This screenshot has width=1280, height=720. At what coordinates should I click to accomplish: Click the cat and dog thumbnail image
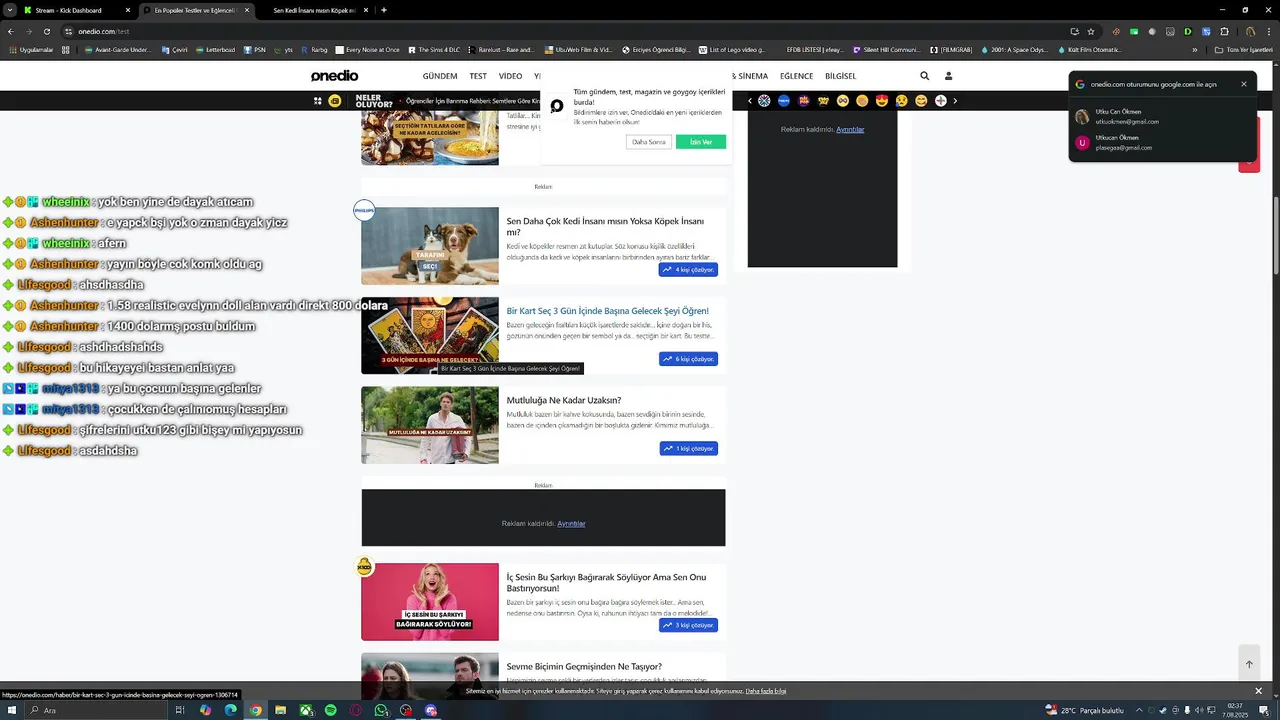coord(430,246)
